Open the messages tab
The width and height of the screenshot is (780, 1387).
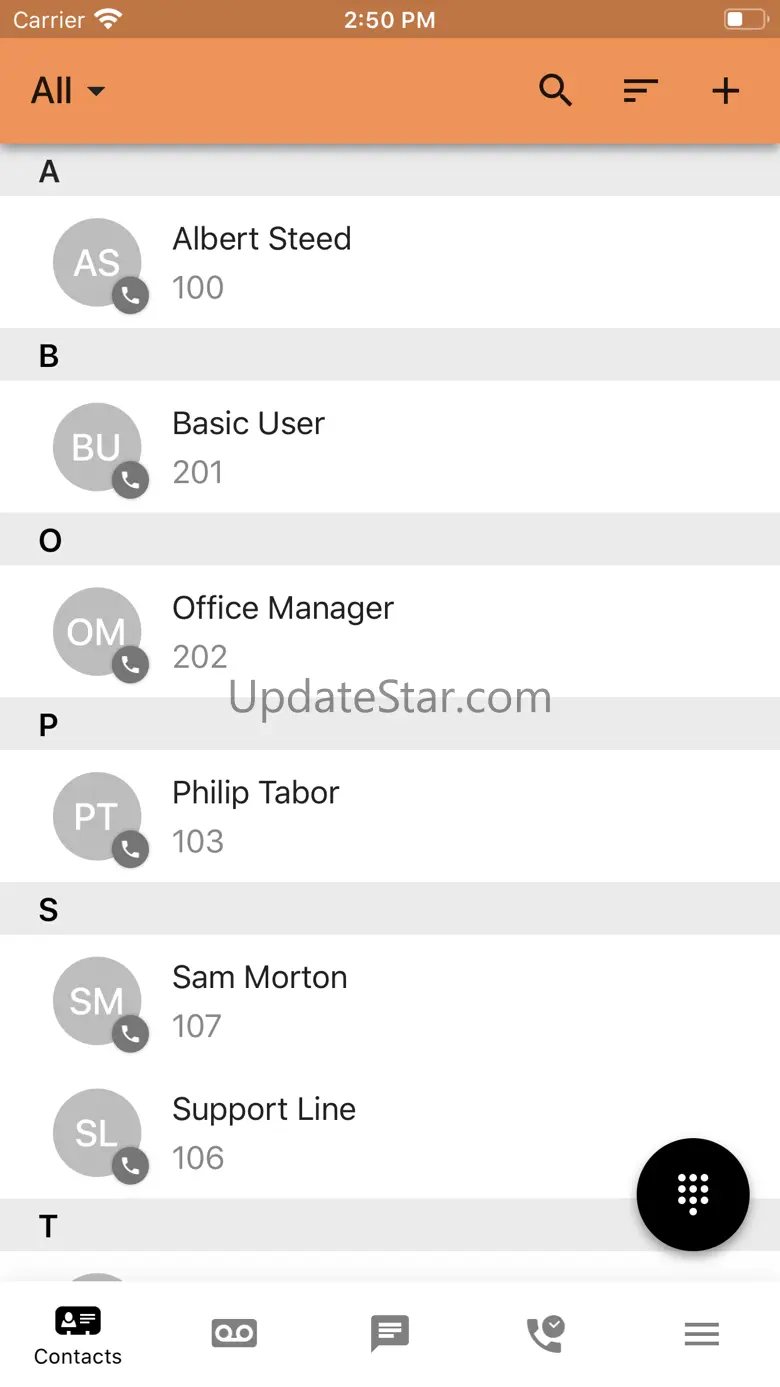[390, 1333]
